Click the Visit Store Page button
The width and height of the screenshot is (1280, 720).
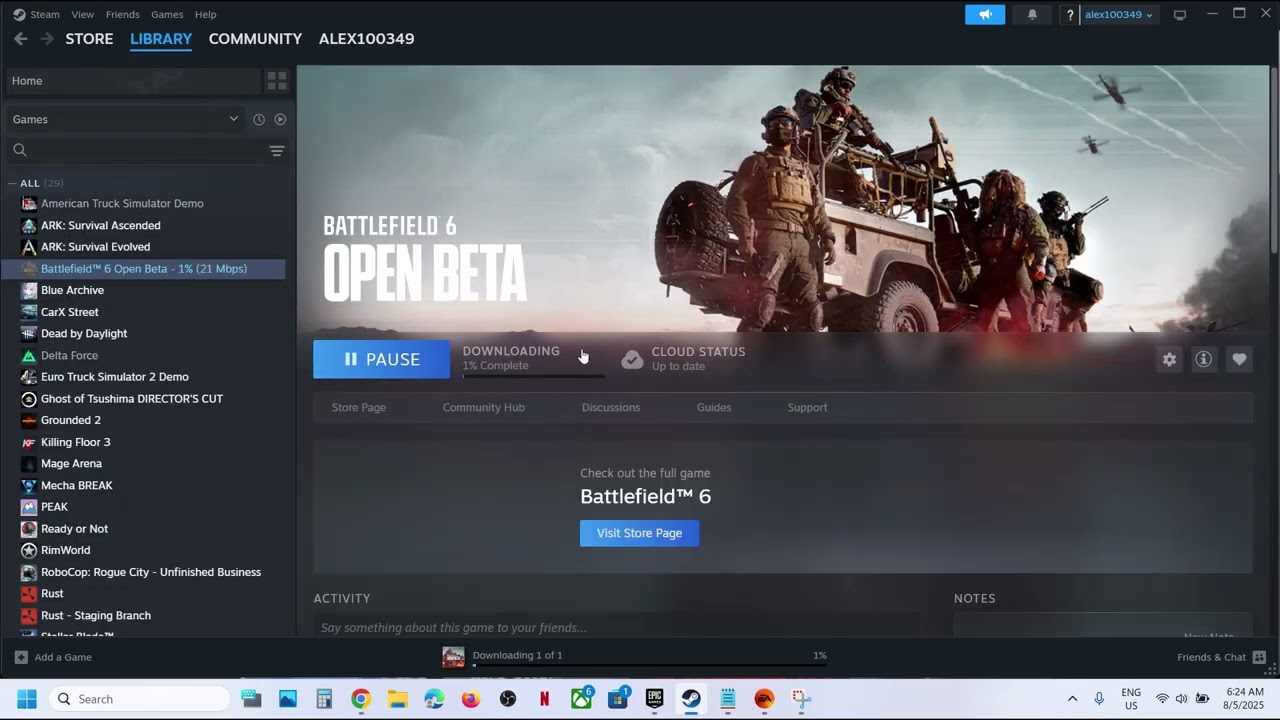tap(639, 533)
